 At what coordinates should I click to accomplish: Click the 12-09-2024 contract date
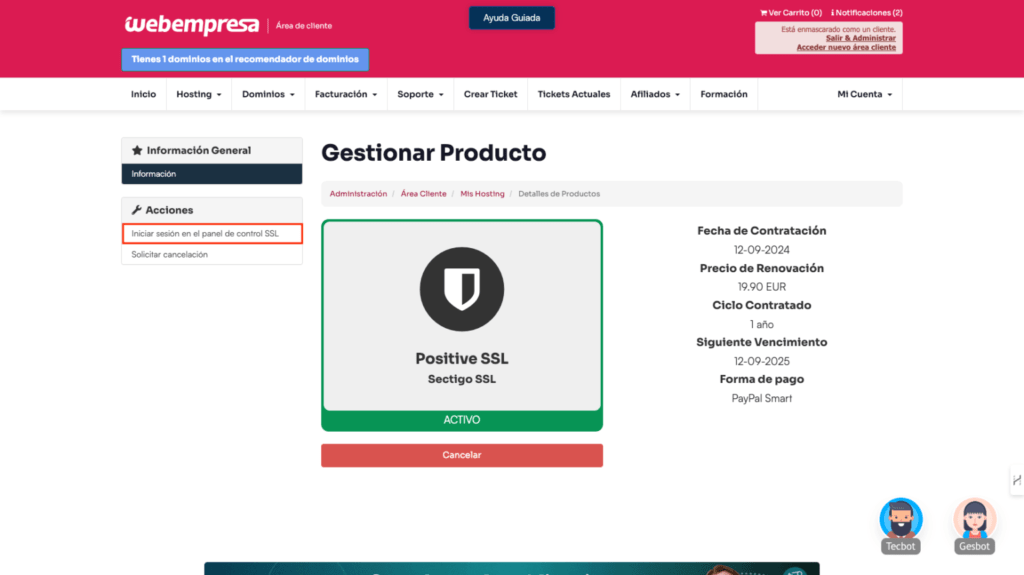coord(761,250)
